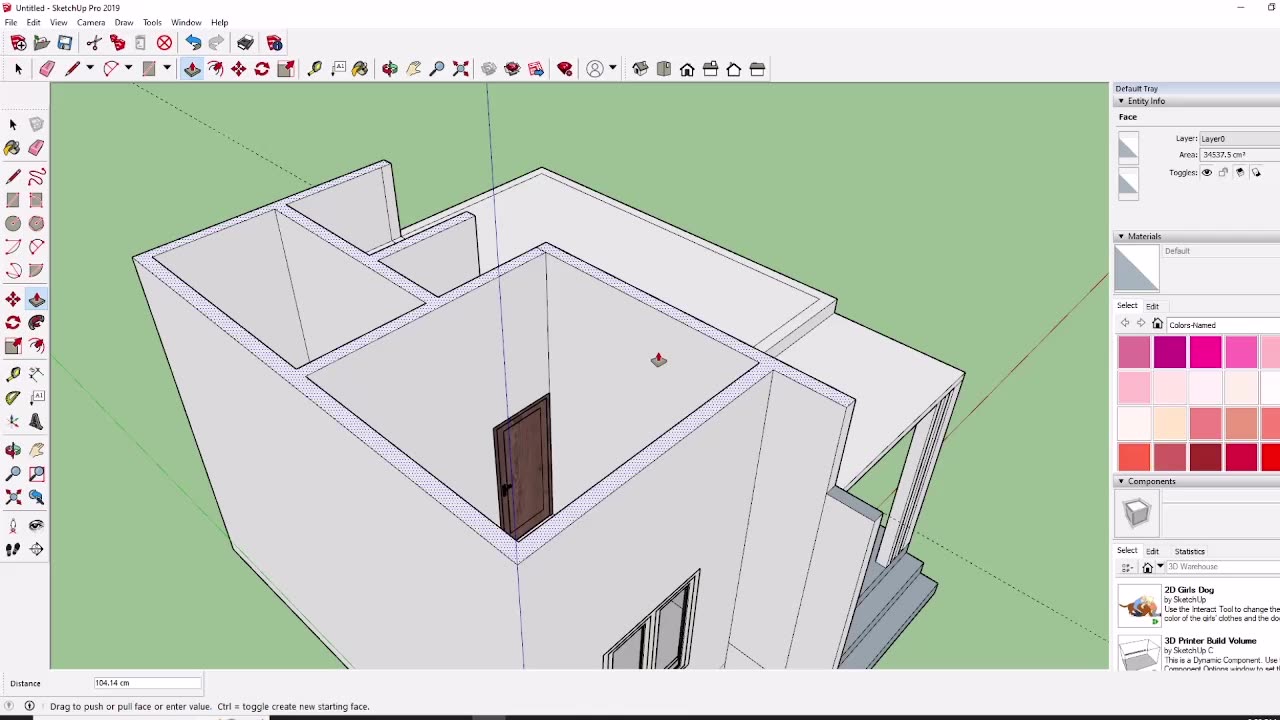Select the Protractor tool in left toolbar
The width and height of the screenshot is (1280, 720).
pos(13,397)
